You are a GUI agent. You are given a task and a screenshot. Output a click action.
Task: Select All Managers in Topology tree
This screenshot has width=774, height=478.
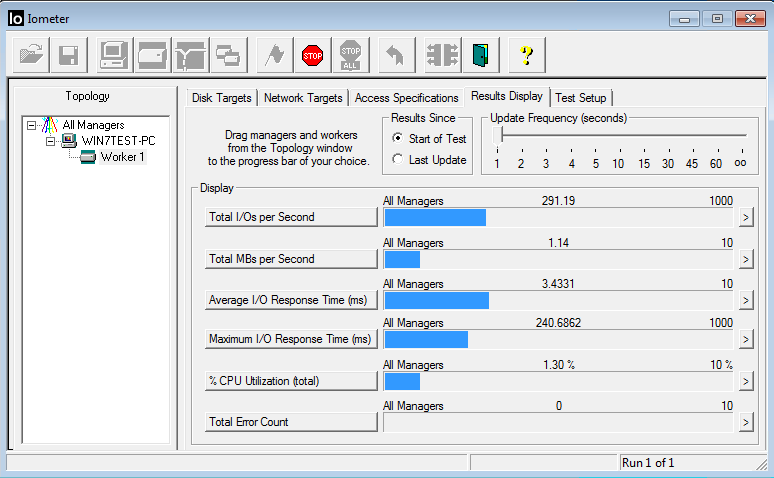click(x=93, y=125)
